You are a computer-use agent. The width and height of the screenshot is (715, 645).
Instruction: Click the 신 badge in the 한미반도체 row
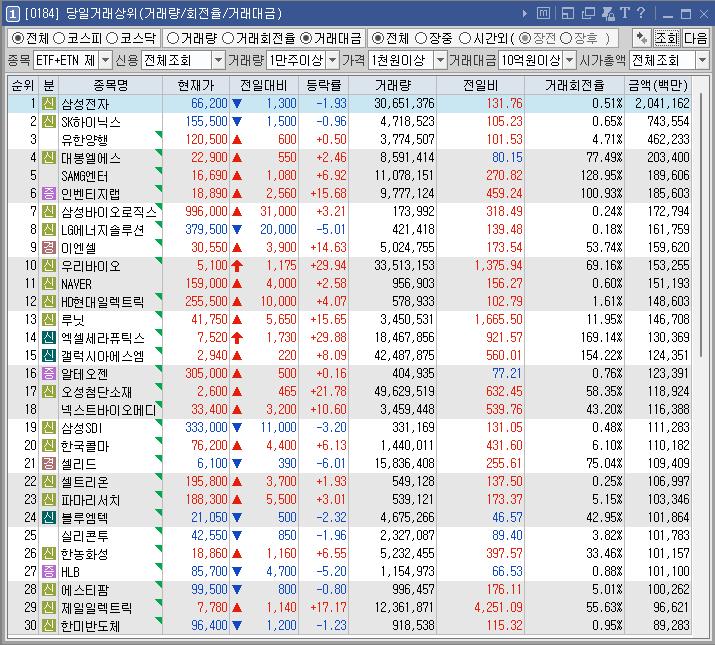[49, 625]
